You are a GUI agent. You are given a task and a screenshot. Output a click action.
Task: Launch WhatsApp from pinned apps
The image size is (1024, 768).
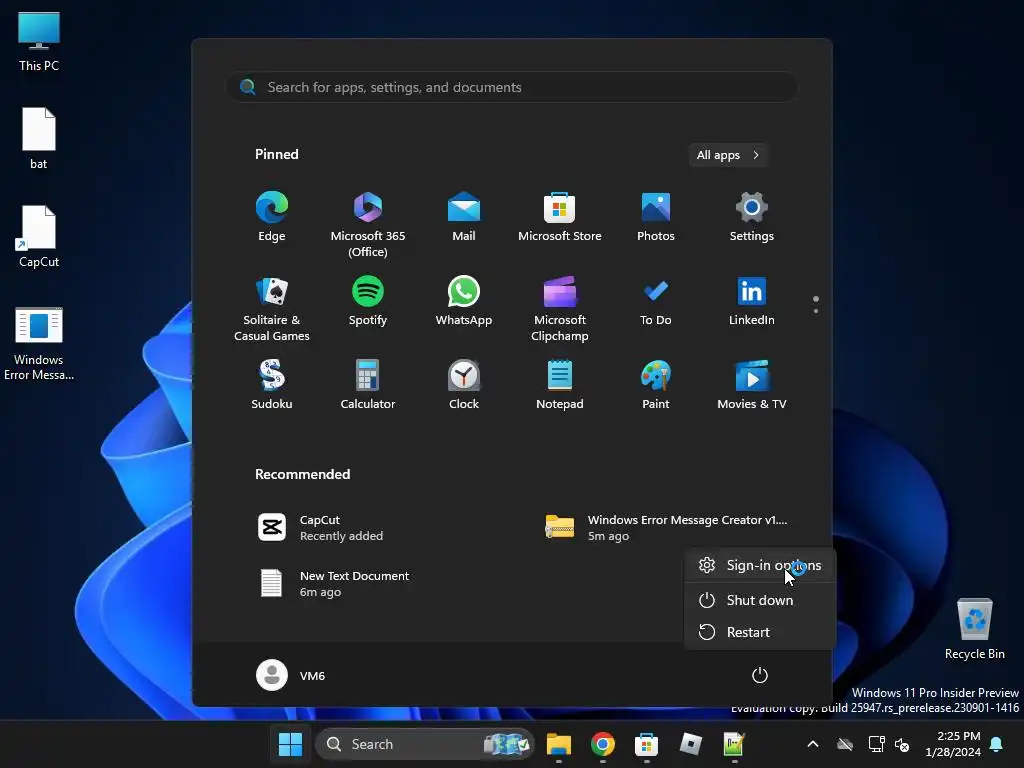click(464, 302)
